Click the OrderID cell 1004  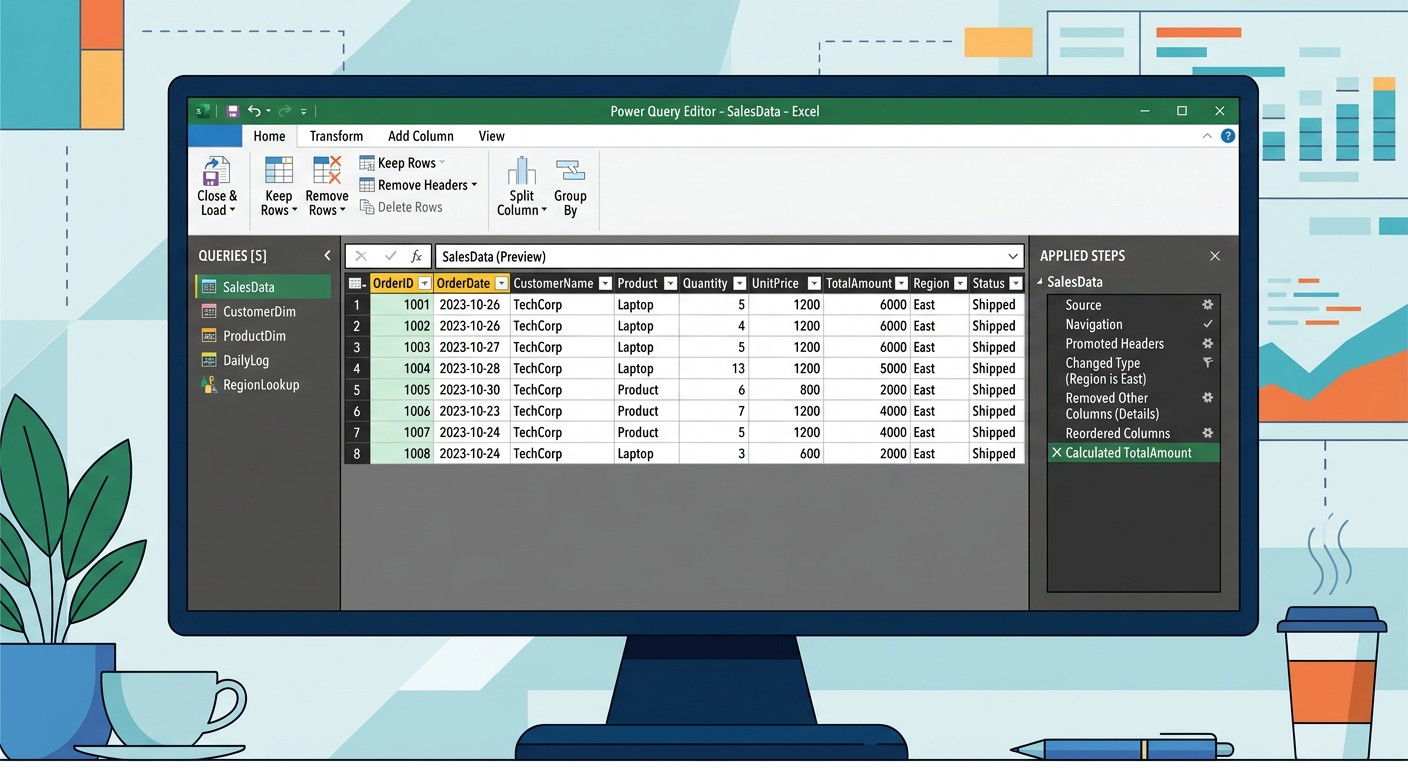click(x=402, y=369)
